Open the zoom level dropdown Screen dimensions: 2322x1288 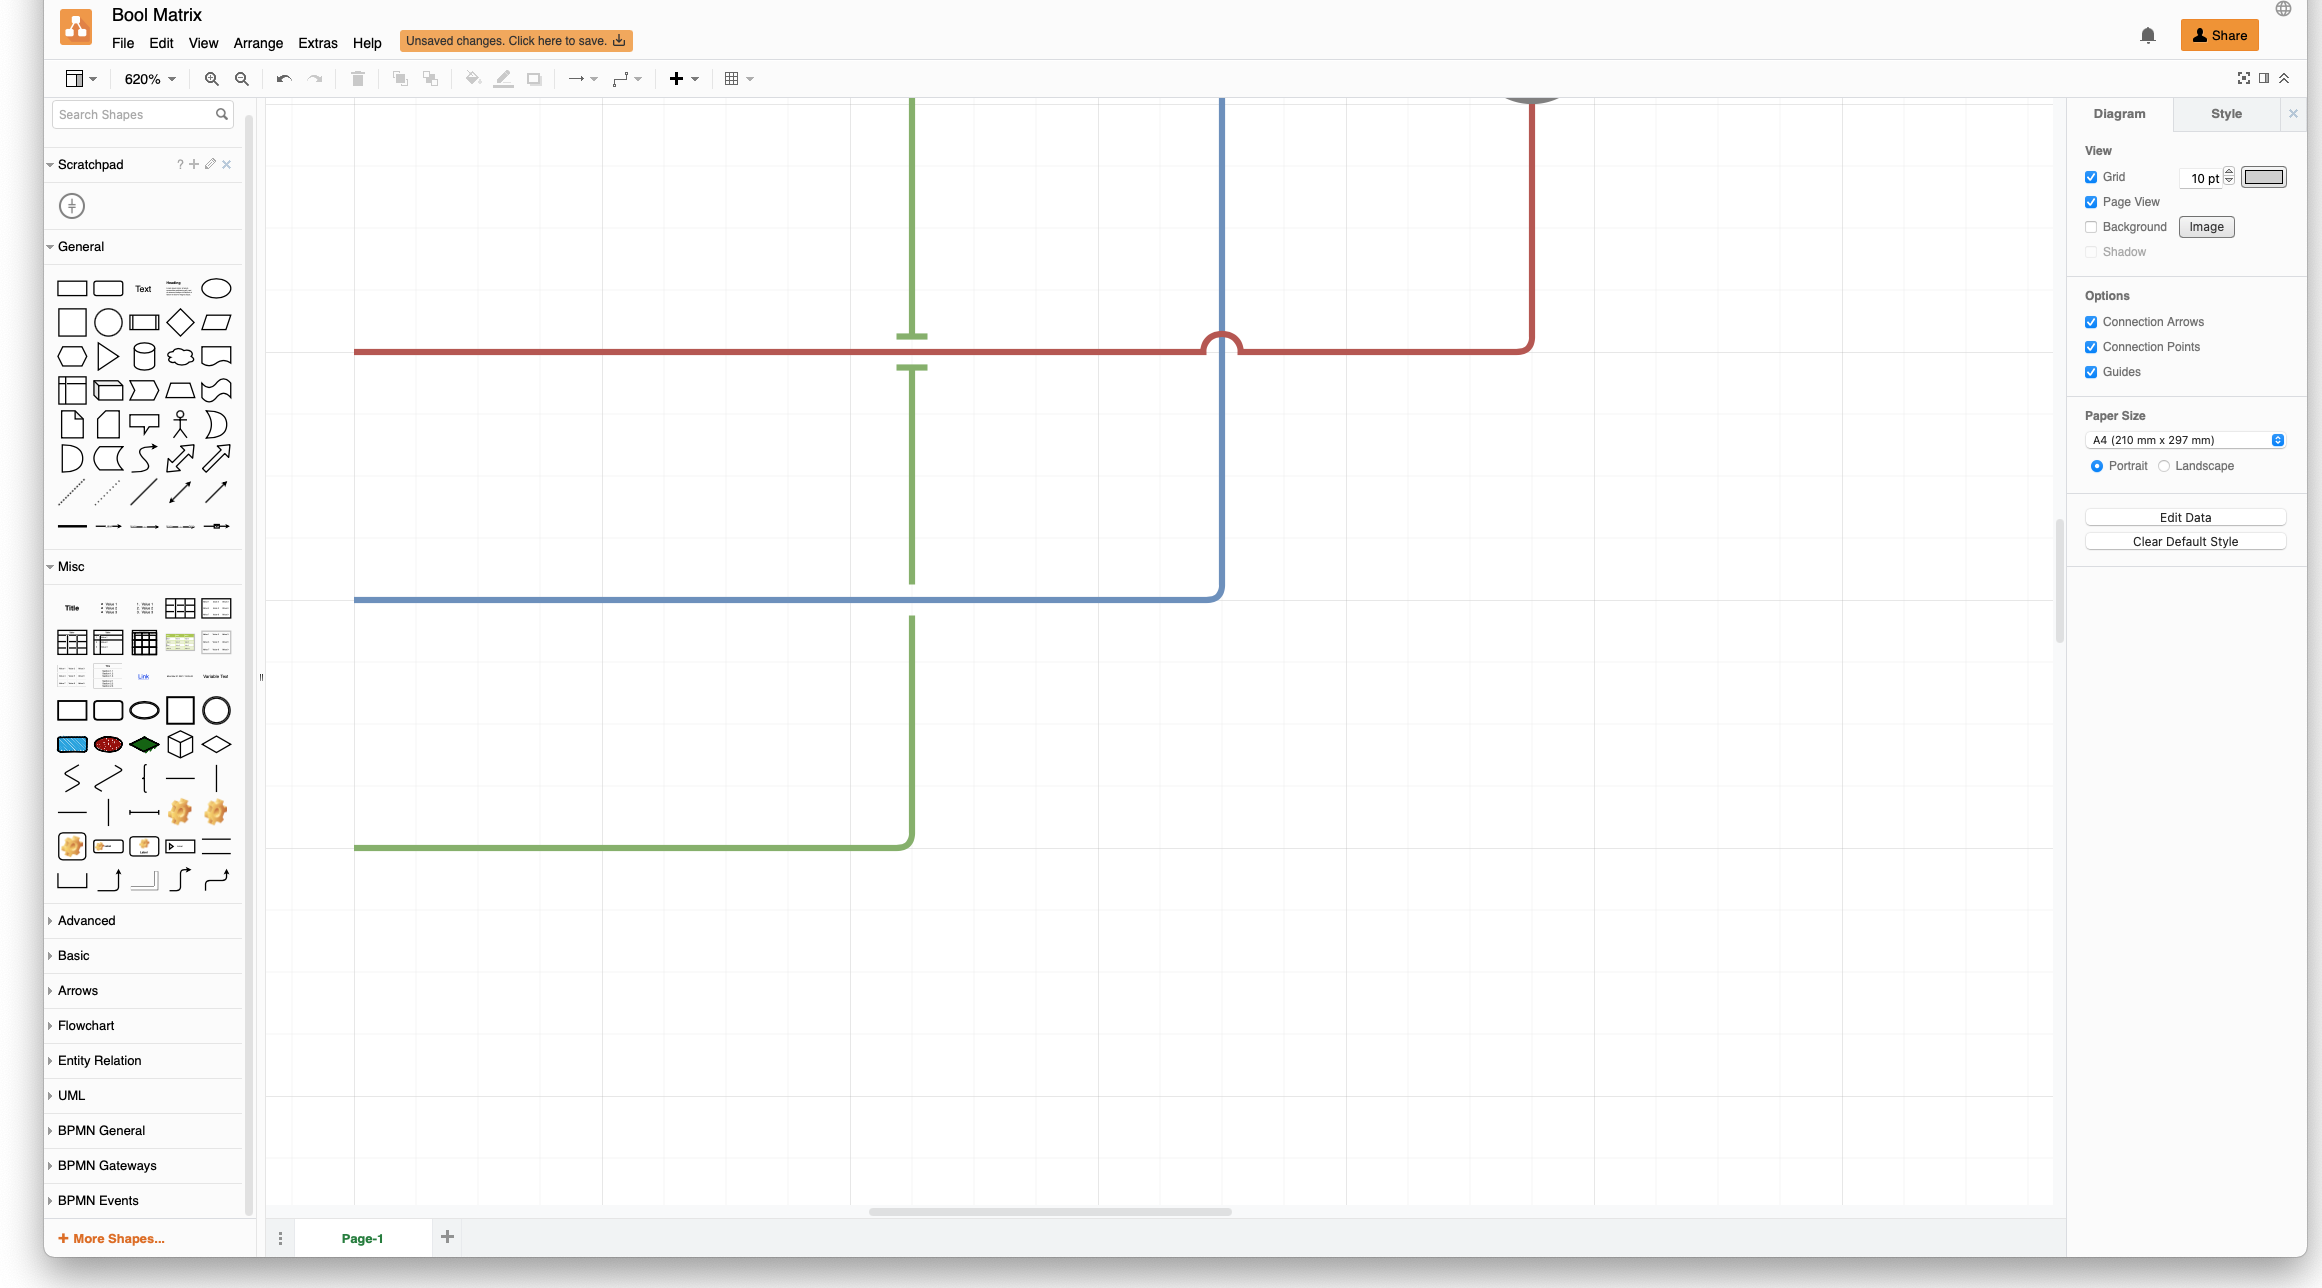click(148, 78)
